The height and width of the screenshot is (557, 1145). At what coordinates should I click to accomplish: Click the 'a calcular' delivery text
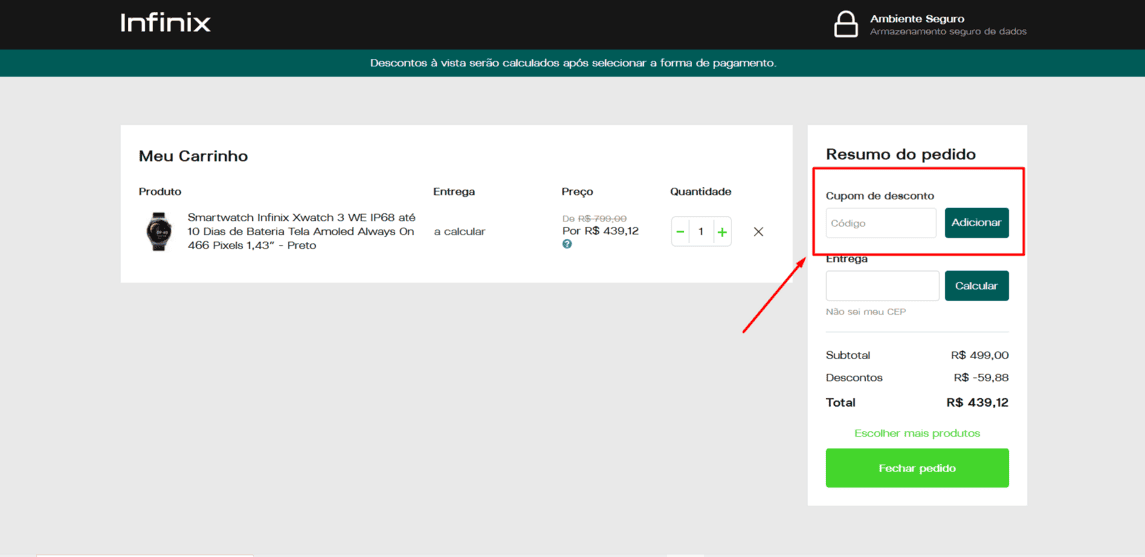[459, 231]
